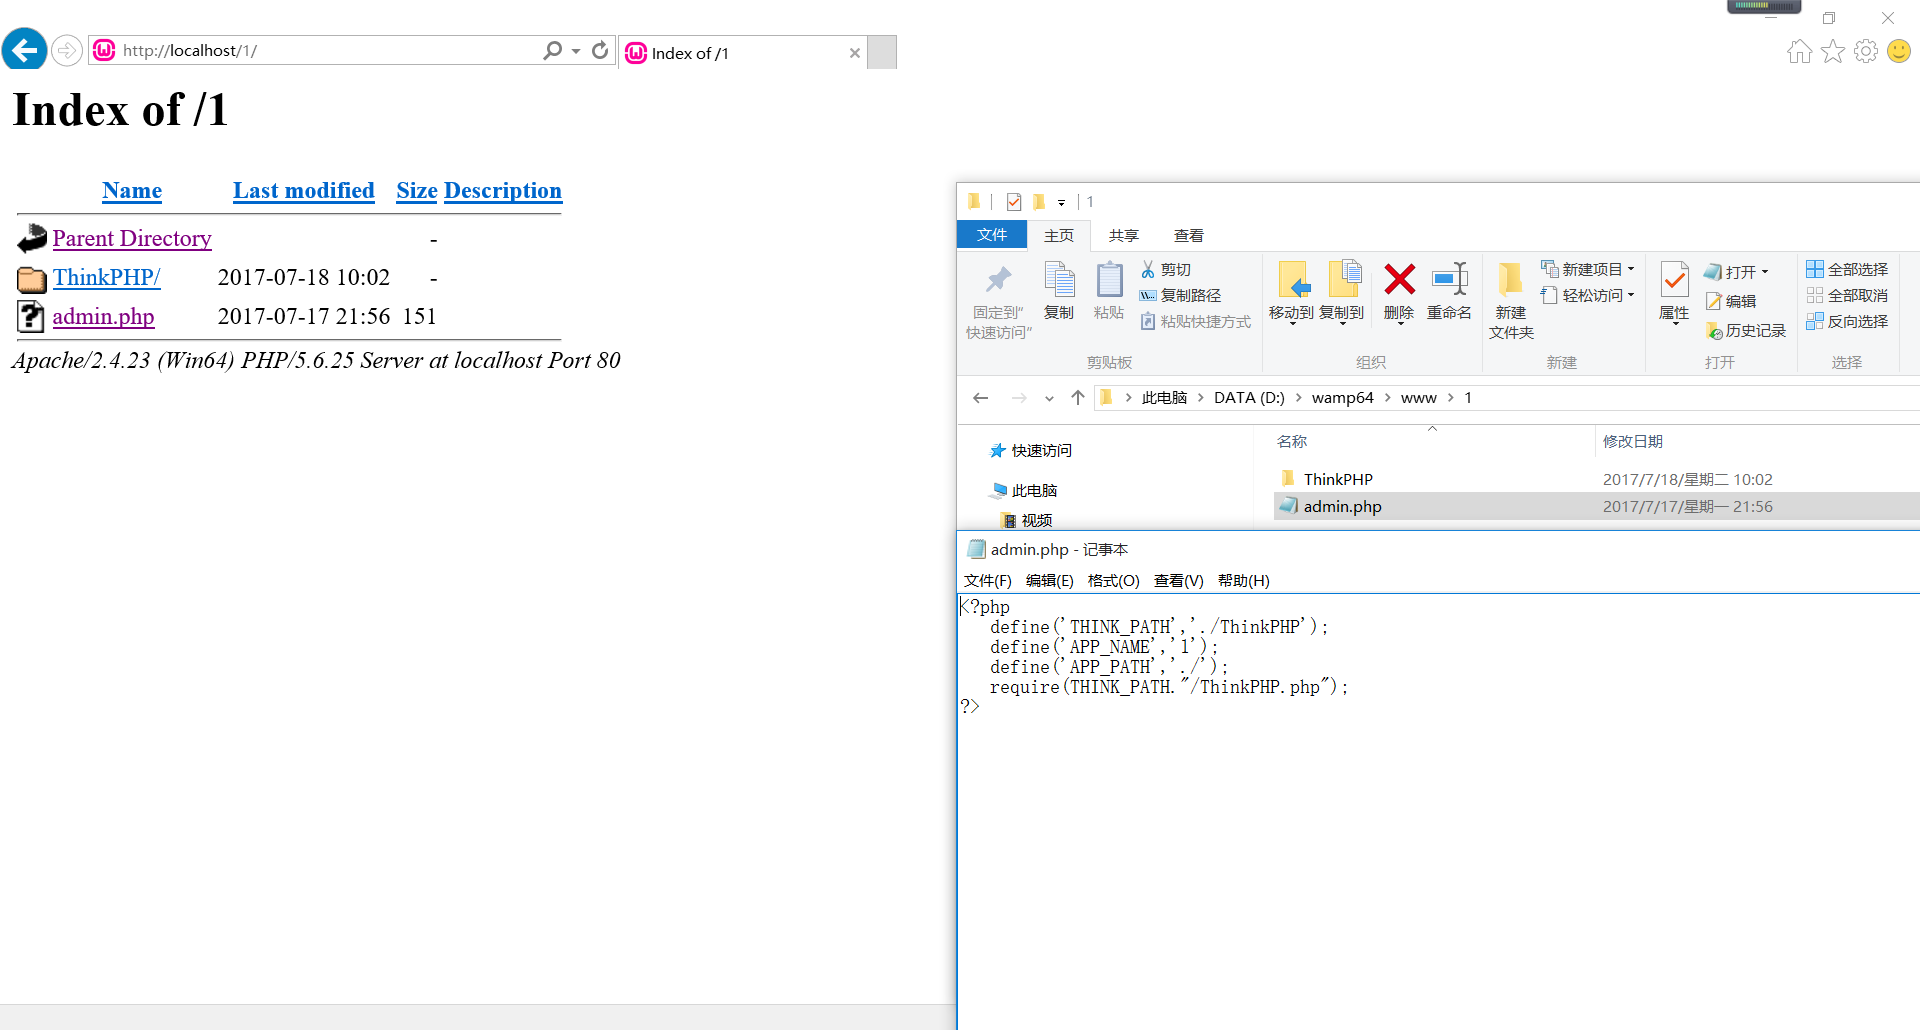This screenshot has width=1920, height=1030.
Task: Open Notepad Format (格式O) menu
Action: point(1113,581)
